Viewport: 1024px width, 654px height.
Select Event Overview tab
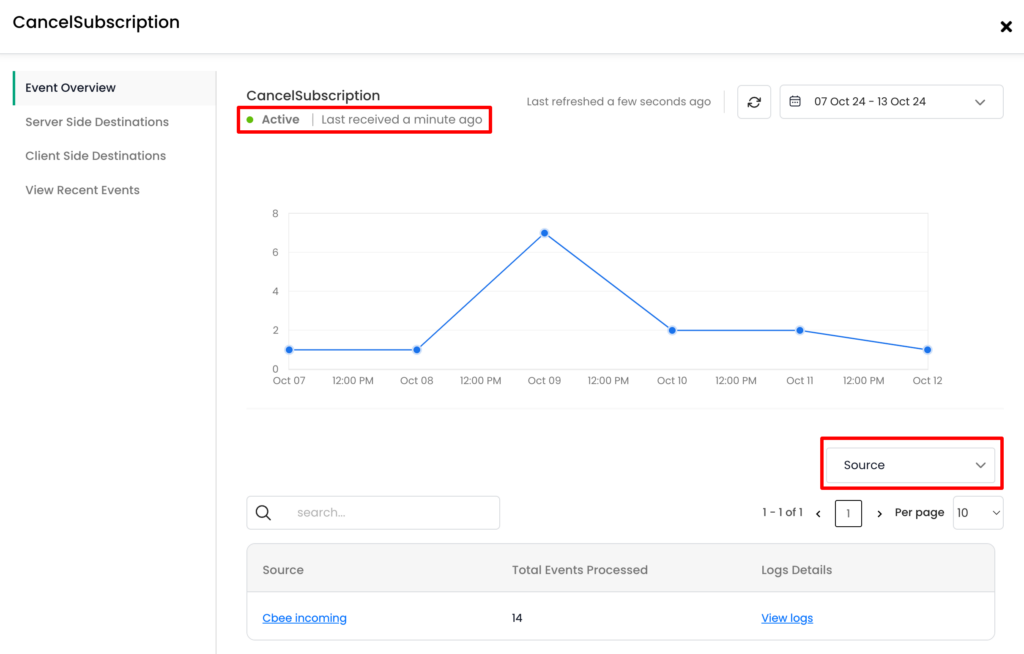click(x=114, y=88)
